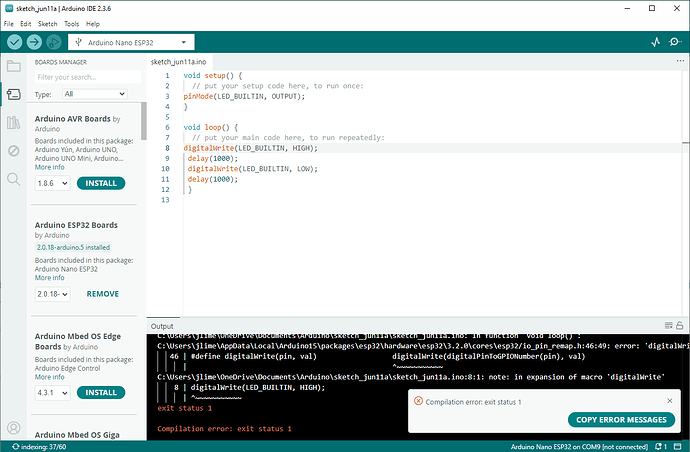Toggle the bottom panel icon in status bar
Viewport: 690px width, 452px height.
pyautogui.click(x=678, y=447)
